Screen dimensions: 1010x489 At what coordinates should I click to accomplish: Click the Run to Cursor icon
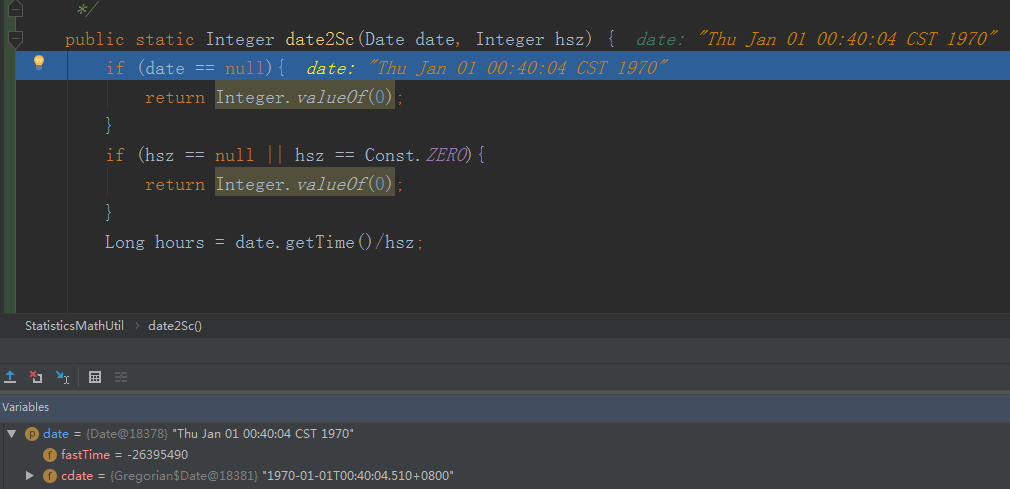point(62,377)
